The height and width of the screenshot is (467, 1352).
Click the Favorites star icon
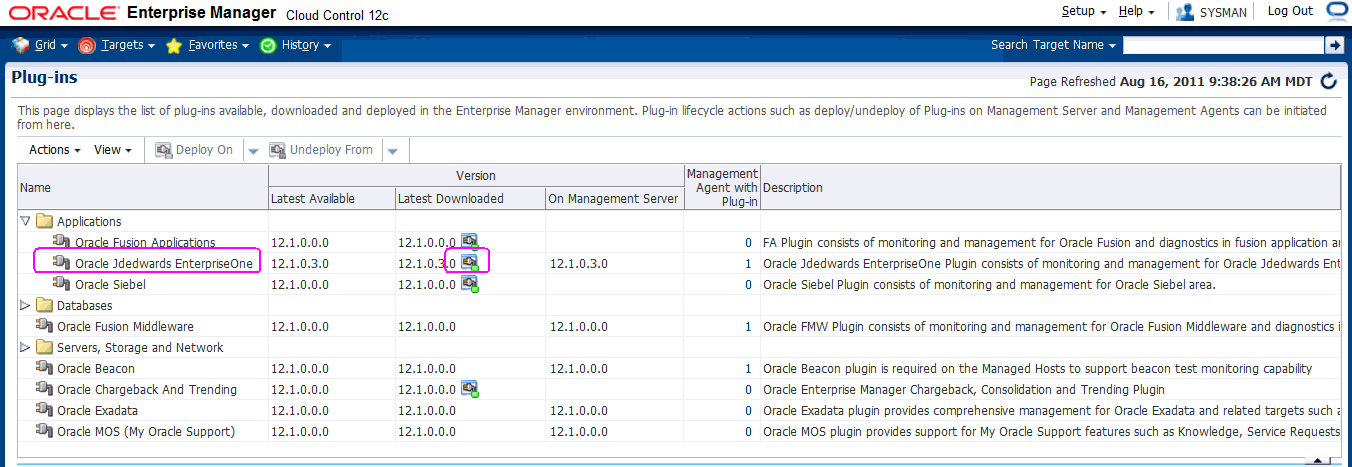[x=174, y=45]
